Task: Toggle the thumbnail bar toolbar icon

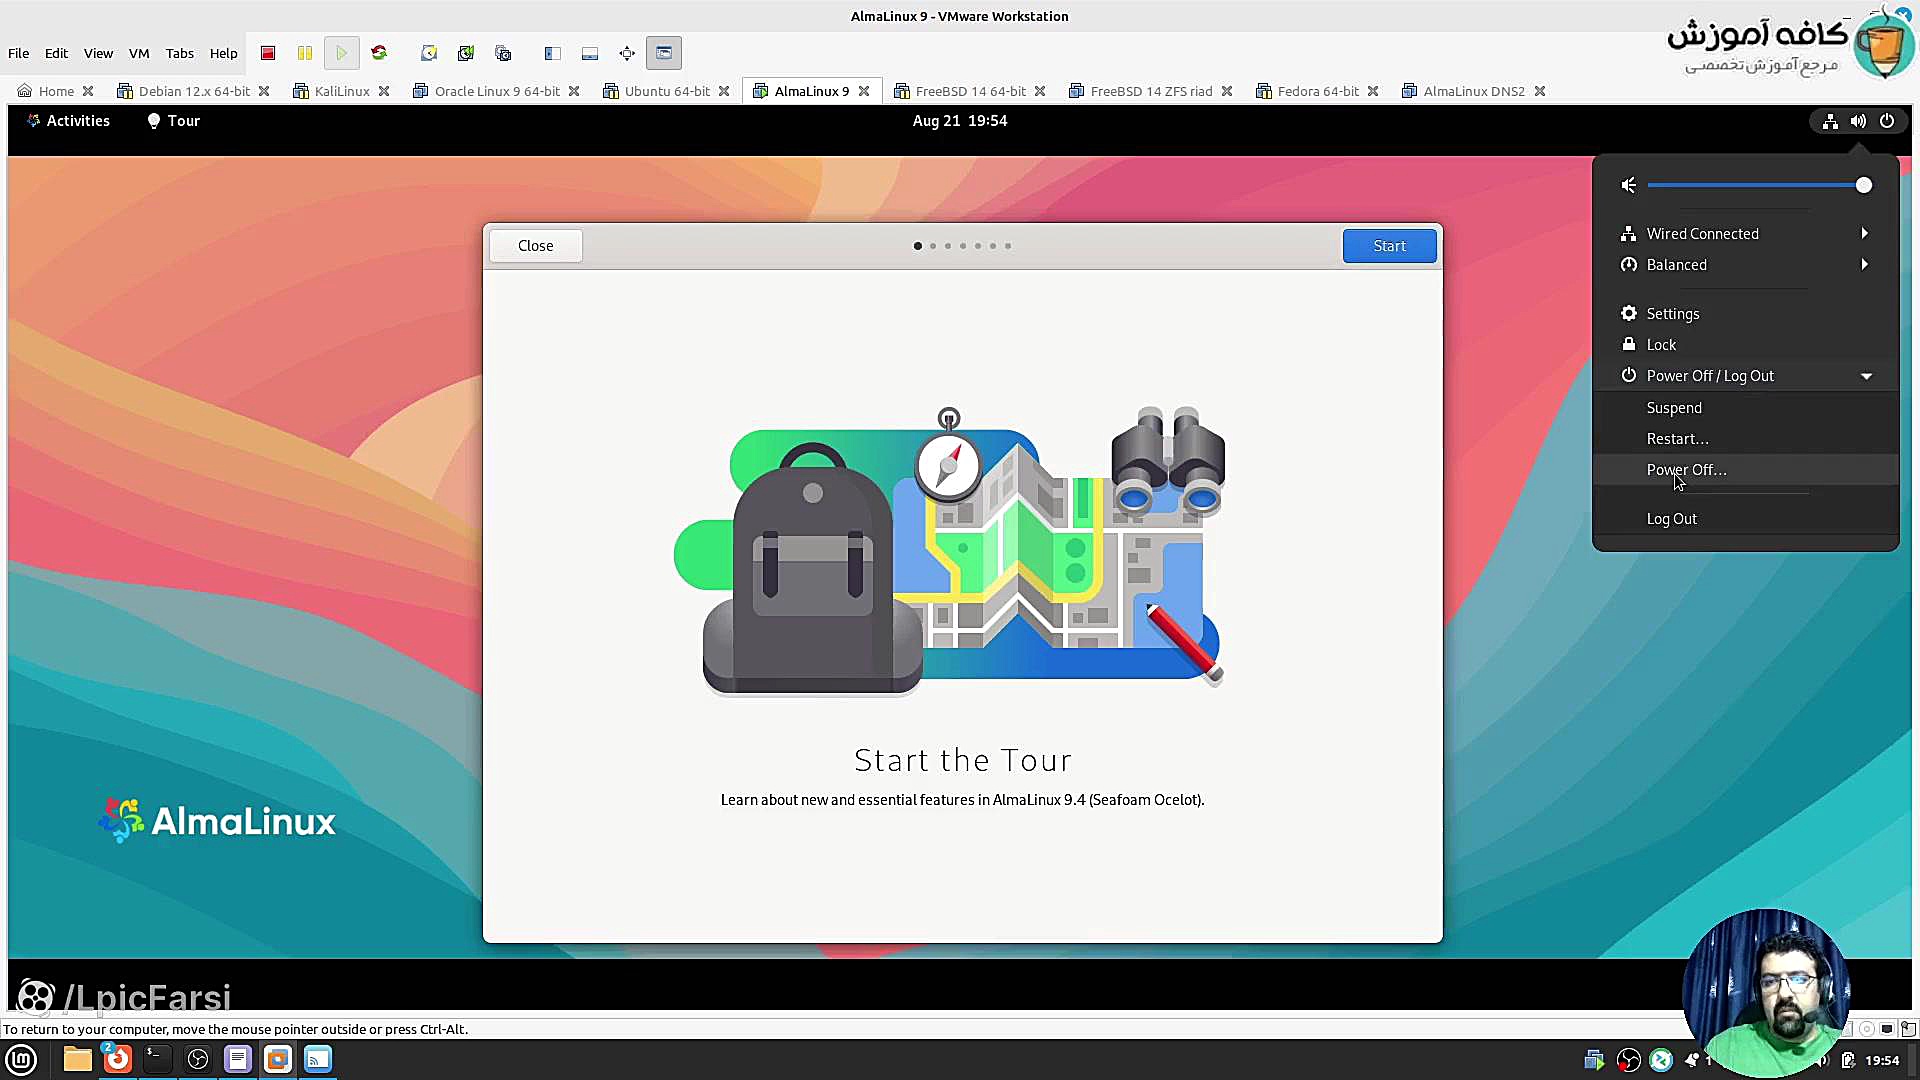Action: [x=590, y=53]
